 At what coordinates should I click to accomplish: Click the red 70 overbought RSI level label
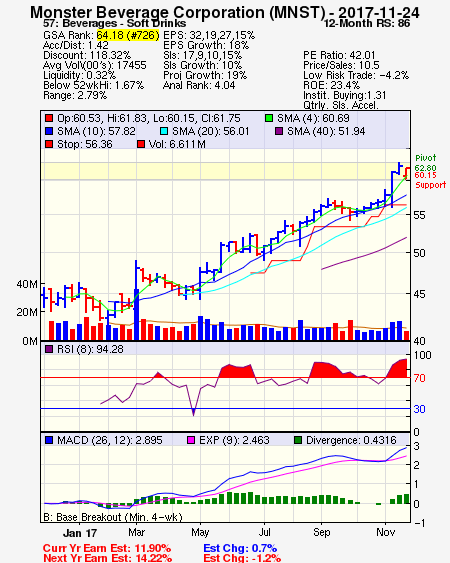tap(419, 378)
